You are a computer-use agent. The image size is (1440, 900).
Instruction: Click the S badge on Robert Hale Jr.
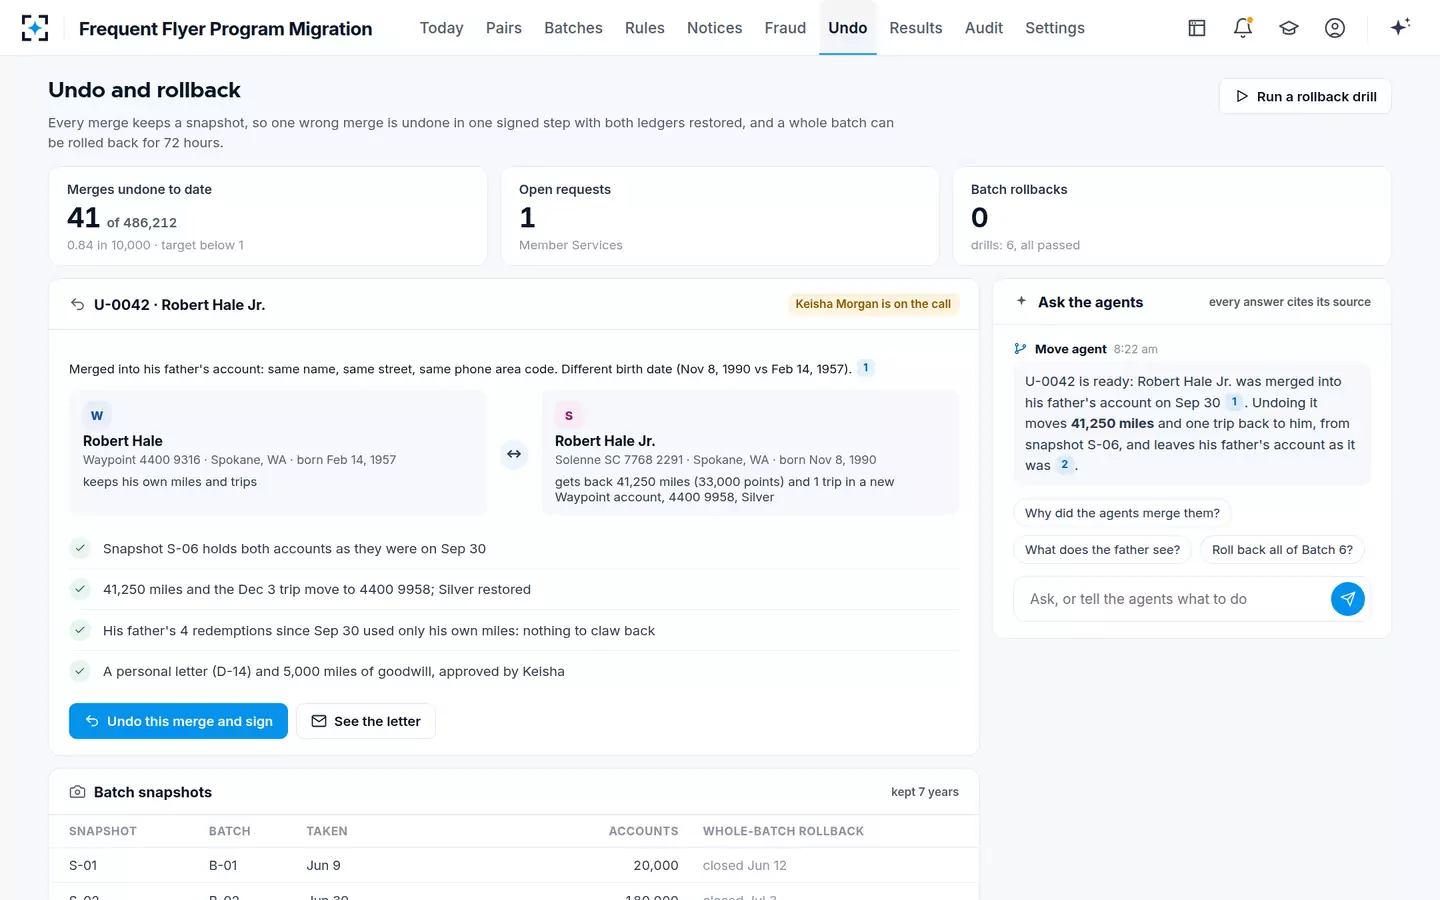(569, 416)
